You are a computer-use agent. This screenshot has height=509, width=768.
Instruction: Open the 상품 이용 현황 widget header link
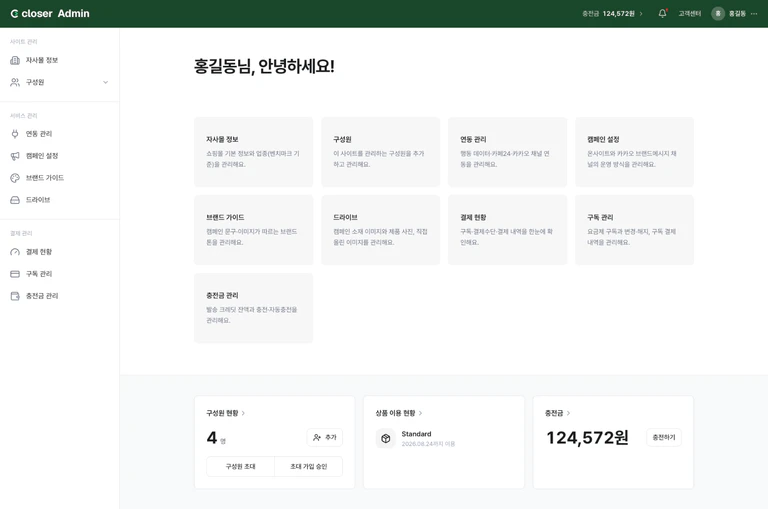399,413
